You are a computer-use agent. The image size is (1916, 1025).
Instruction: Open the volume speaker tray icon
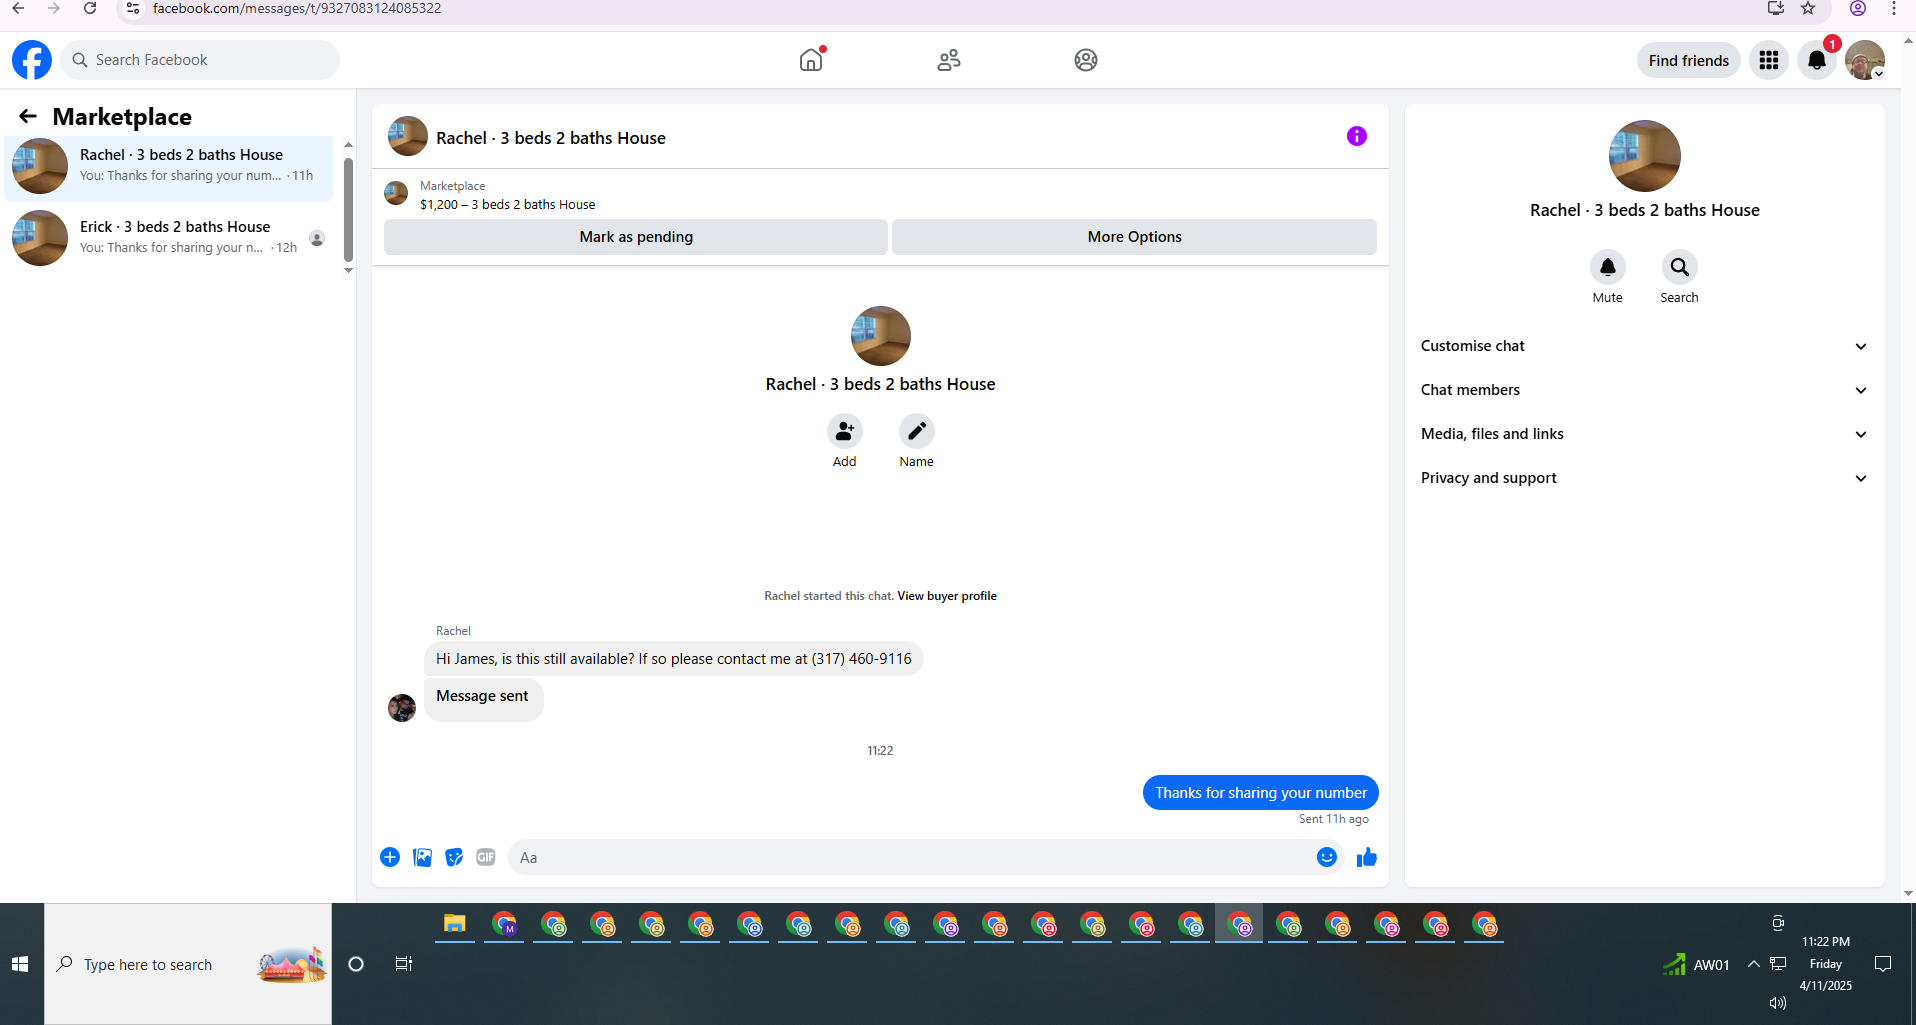tap(1777, 1003)
